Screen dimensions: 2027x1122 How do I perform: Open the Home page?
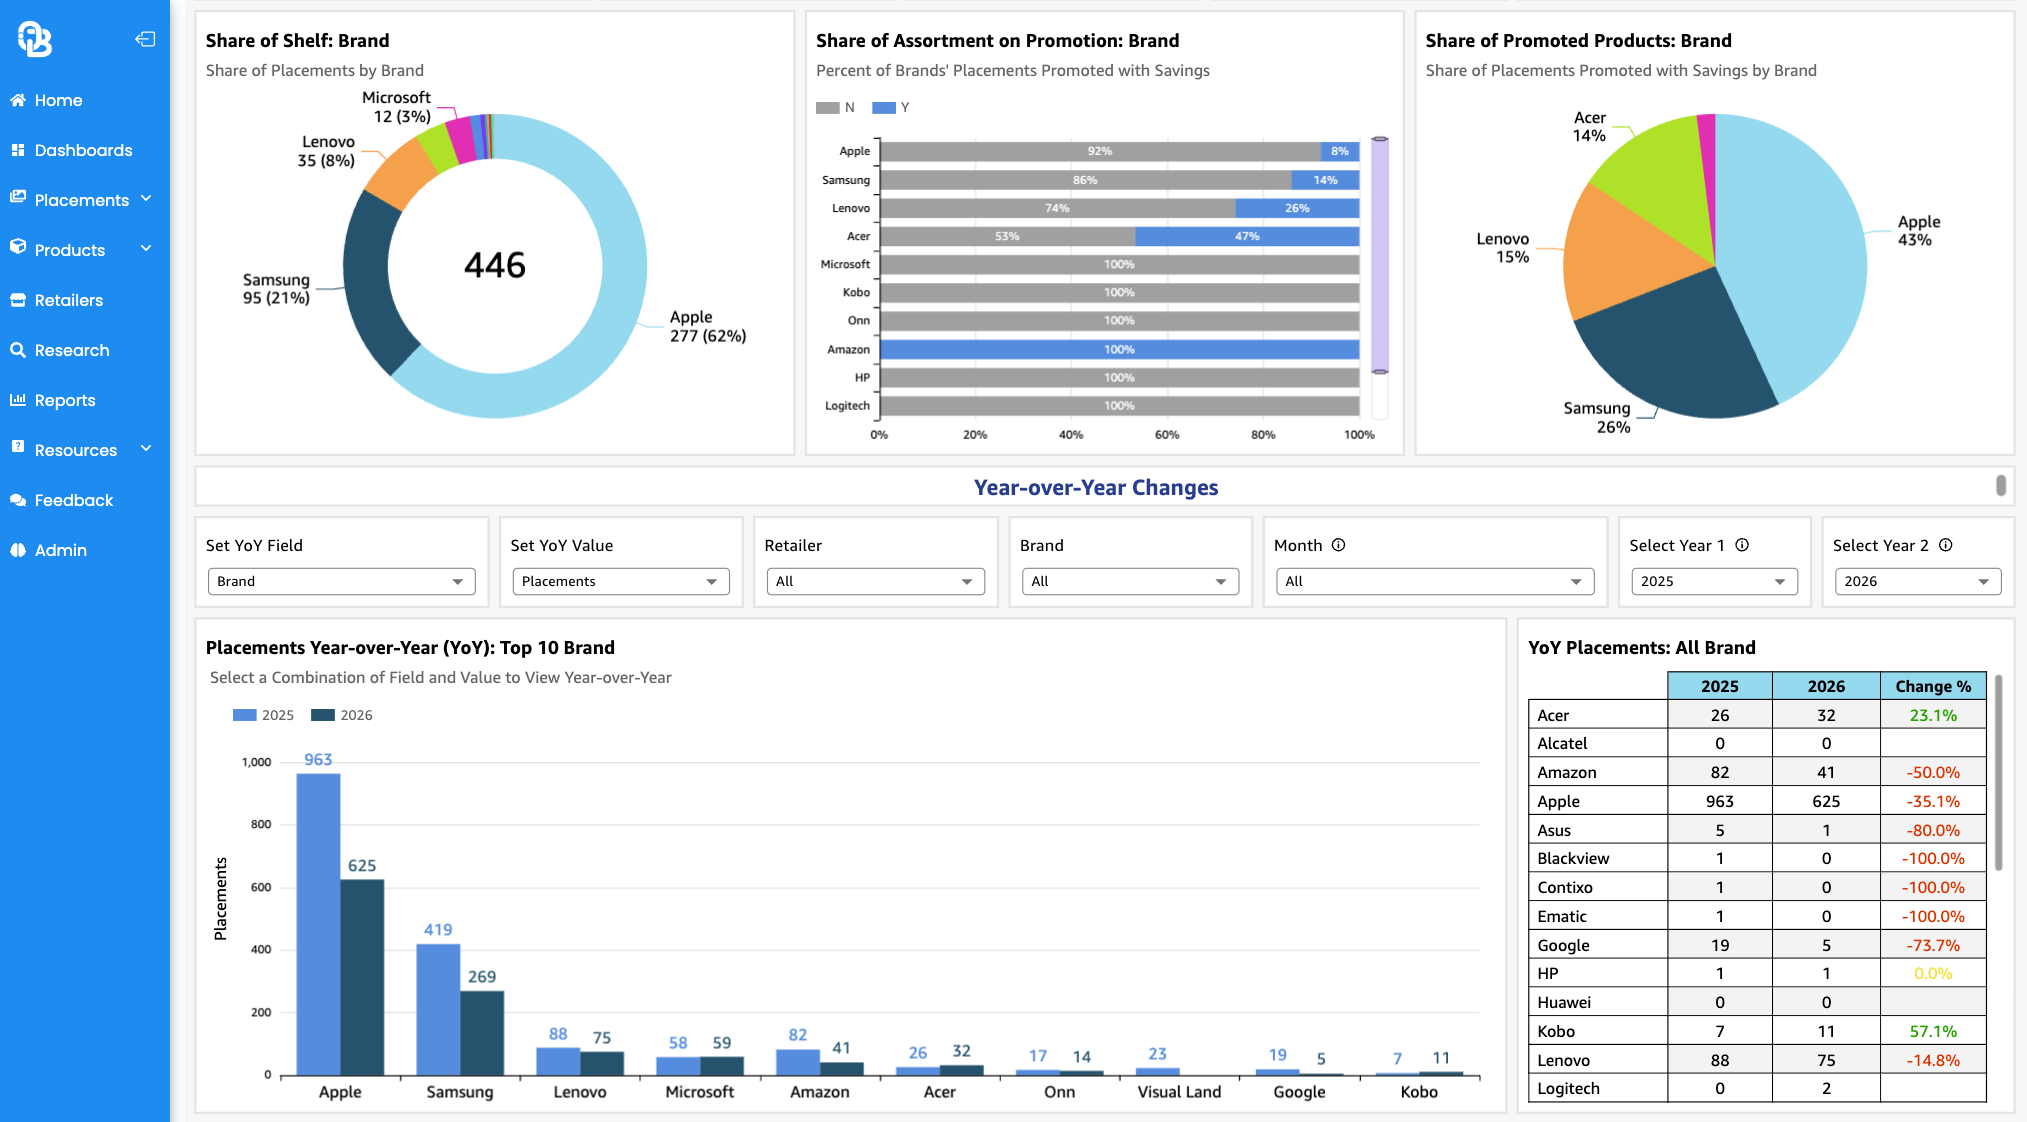(x=58, y=100)
